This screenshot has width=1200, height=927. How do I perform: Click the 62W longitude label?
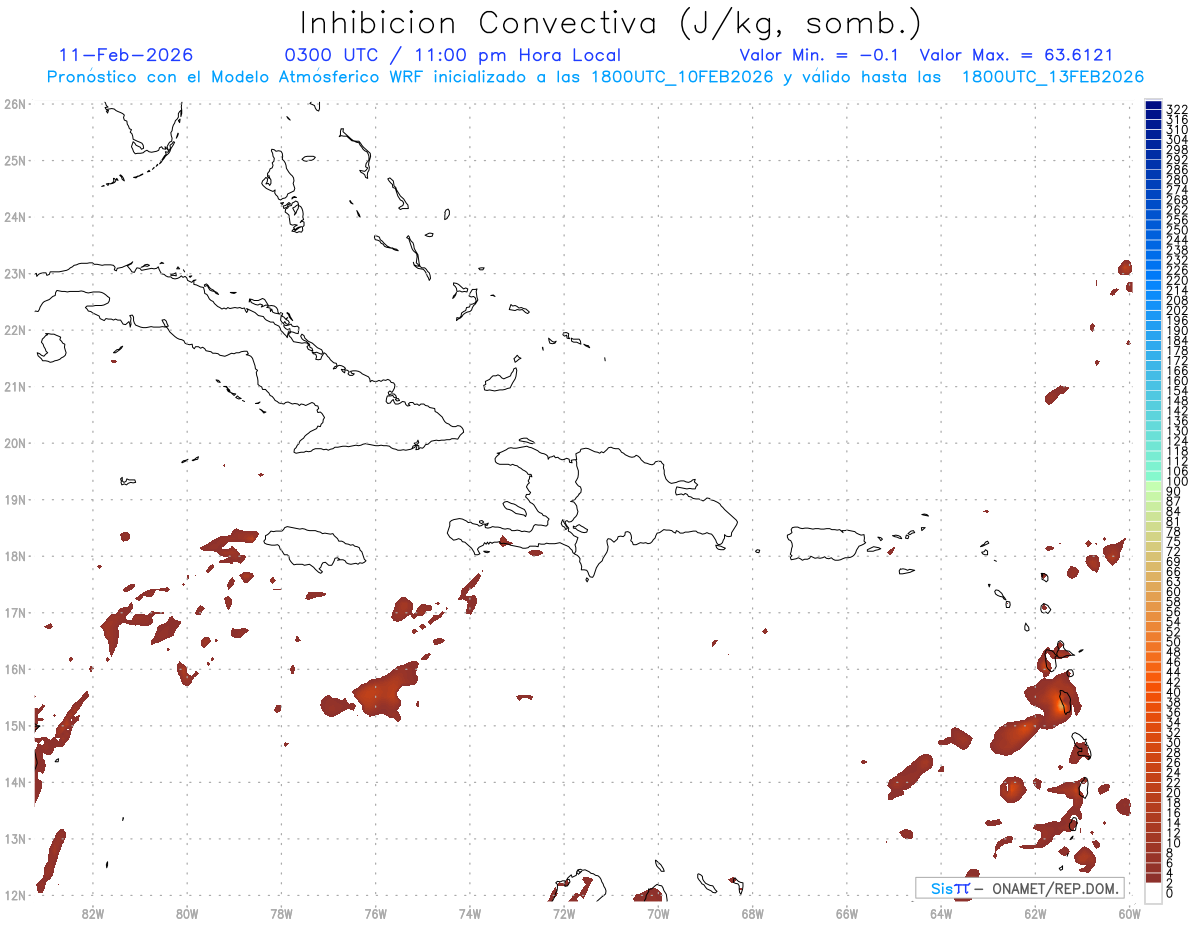[x=1035, y=913]
